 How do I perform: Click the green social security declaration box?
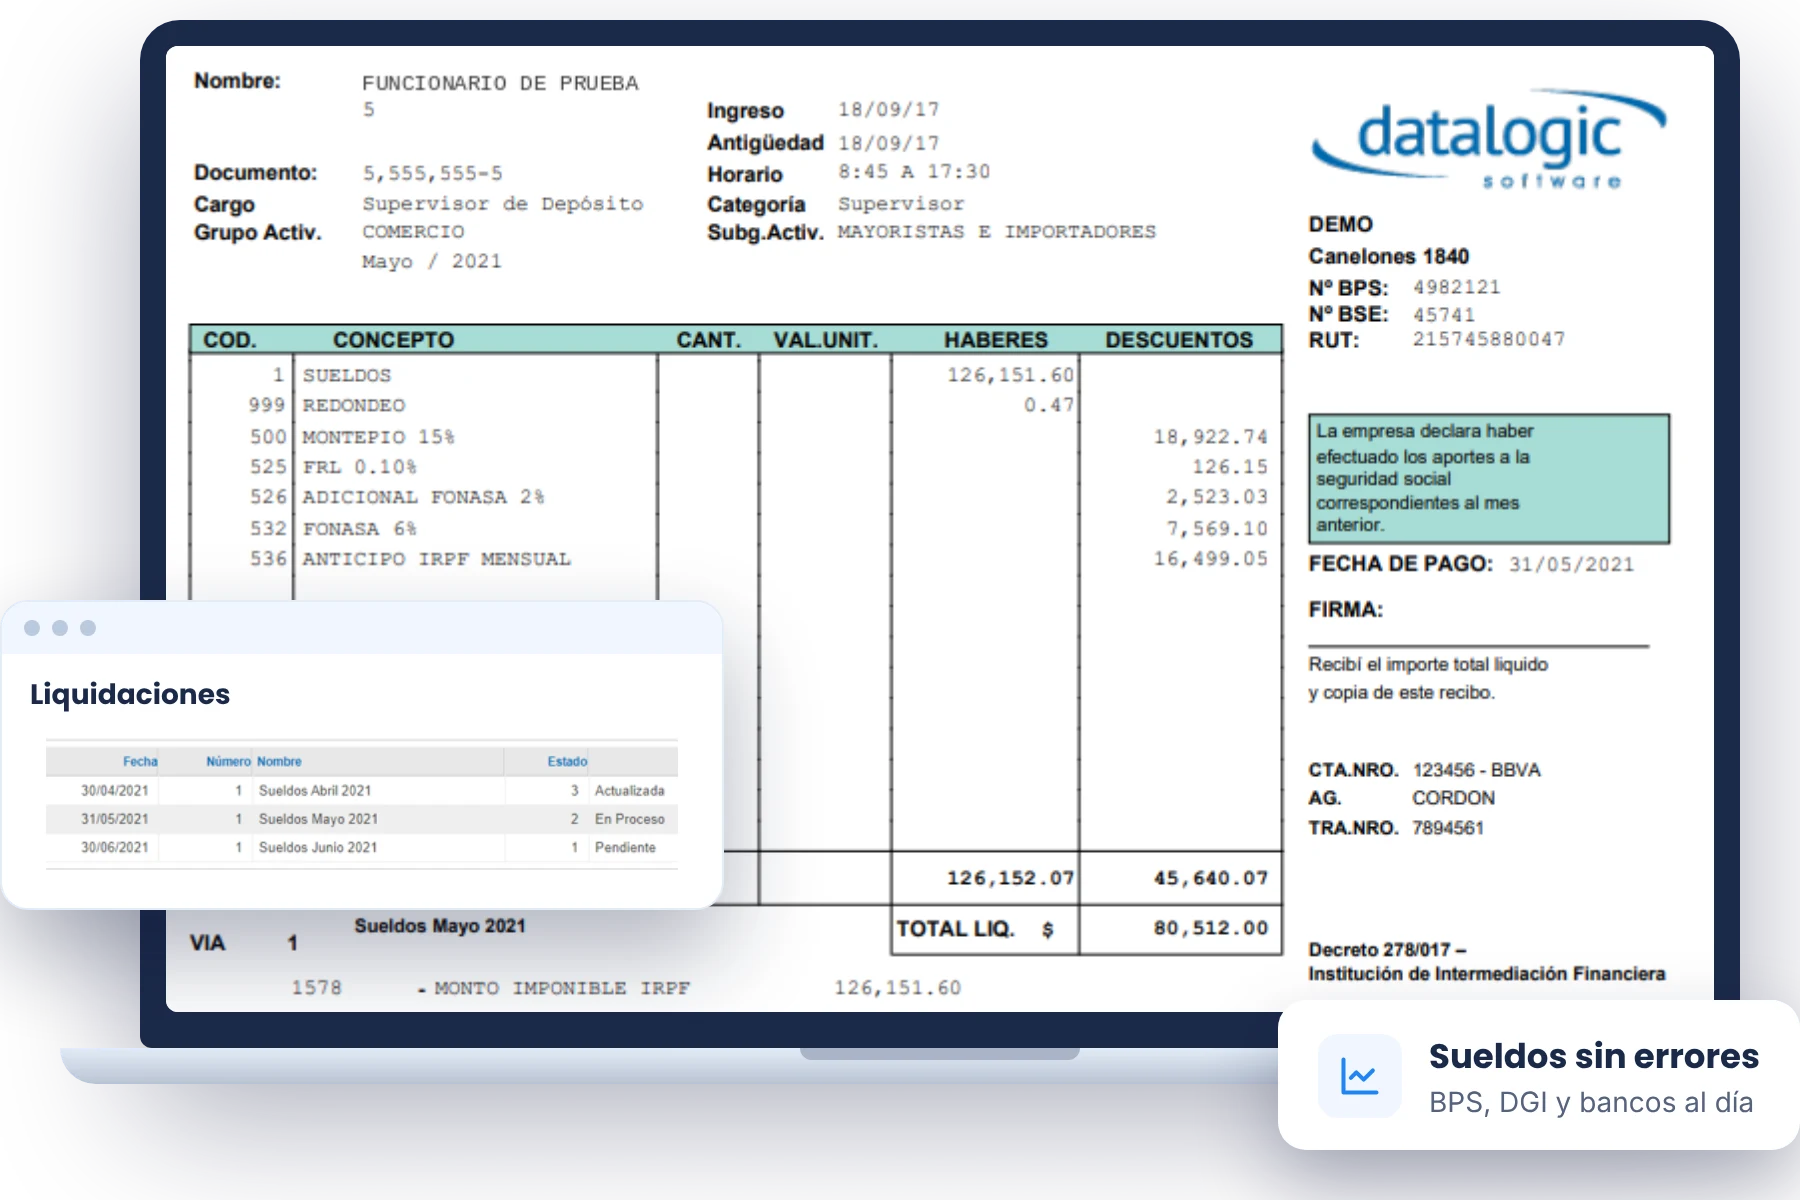click(1489, 479)
